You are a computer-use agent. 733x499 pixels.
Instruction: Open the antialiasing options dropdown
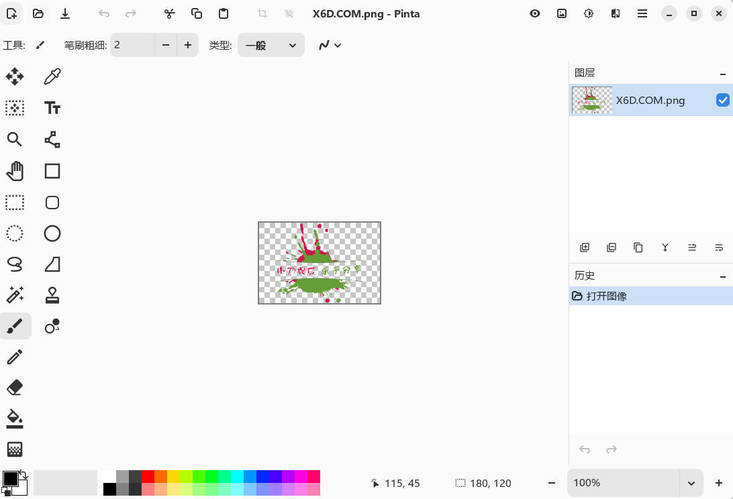[329, 45]
